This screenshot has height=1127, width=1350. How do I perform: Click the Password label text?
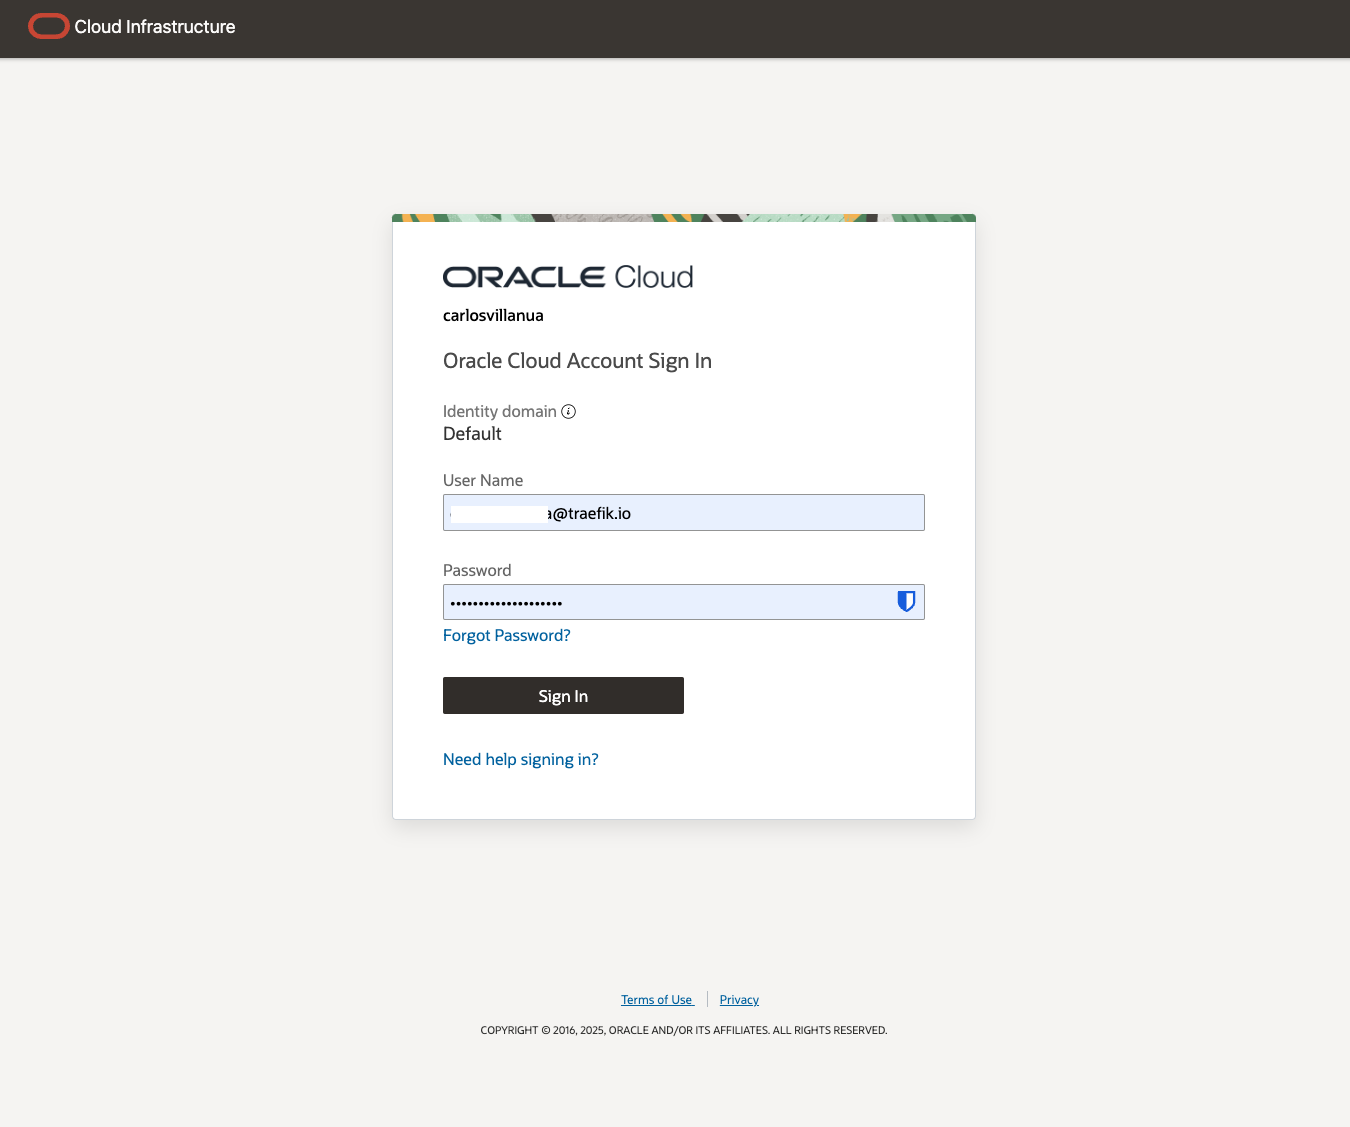click(477, 570)
